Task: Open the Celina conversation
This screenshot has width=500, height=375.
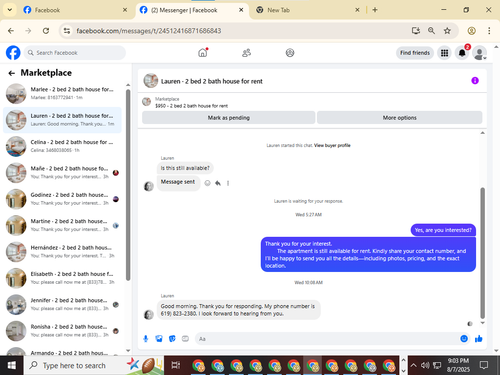Action: click(62, 146)
